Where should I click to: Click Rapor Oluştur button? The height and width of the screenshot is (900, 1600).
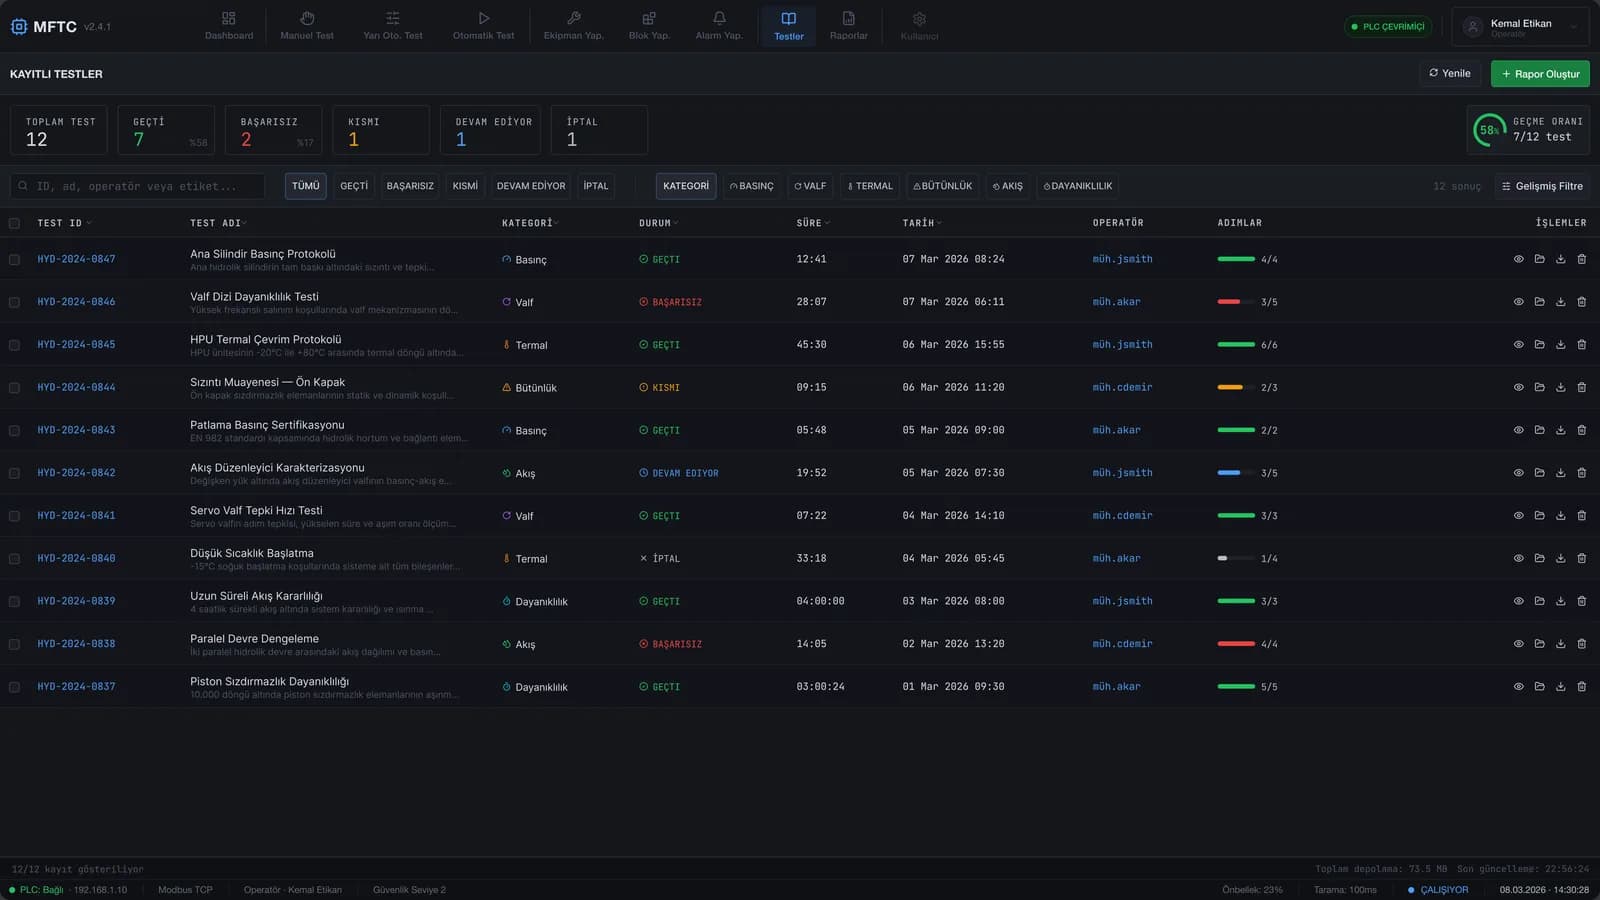(1540, 74)
